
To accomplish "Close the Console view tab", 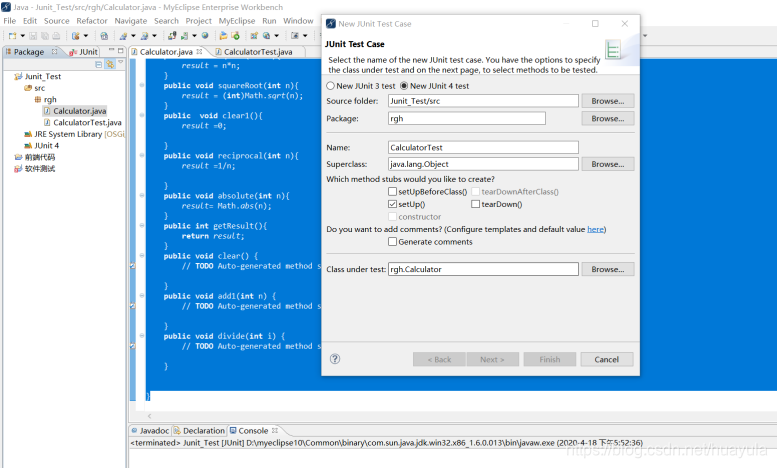I will [275, 430].
